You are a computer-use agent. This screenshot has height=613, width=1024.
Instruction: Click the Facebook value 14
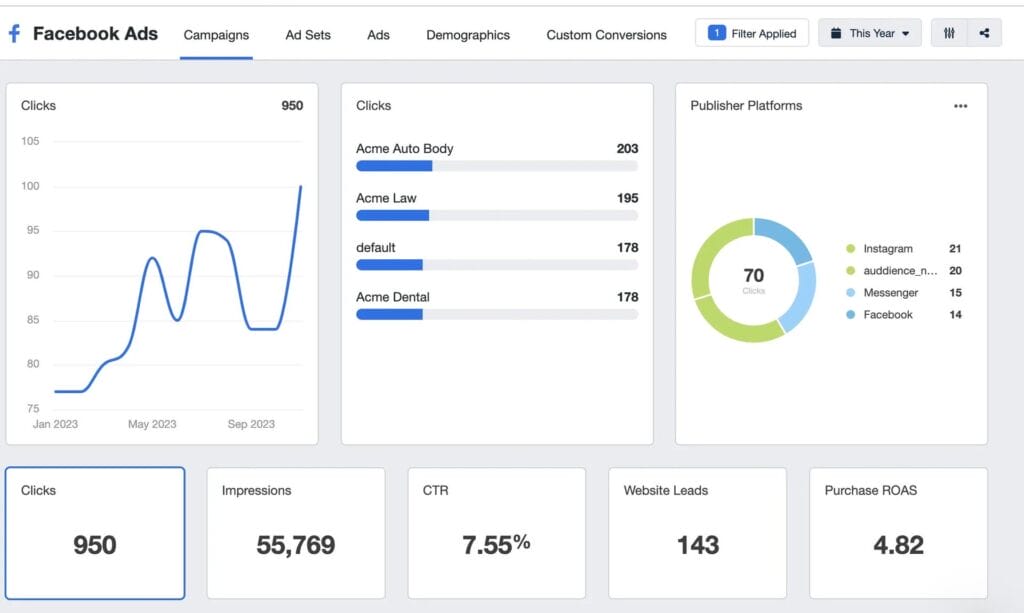955,315
